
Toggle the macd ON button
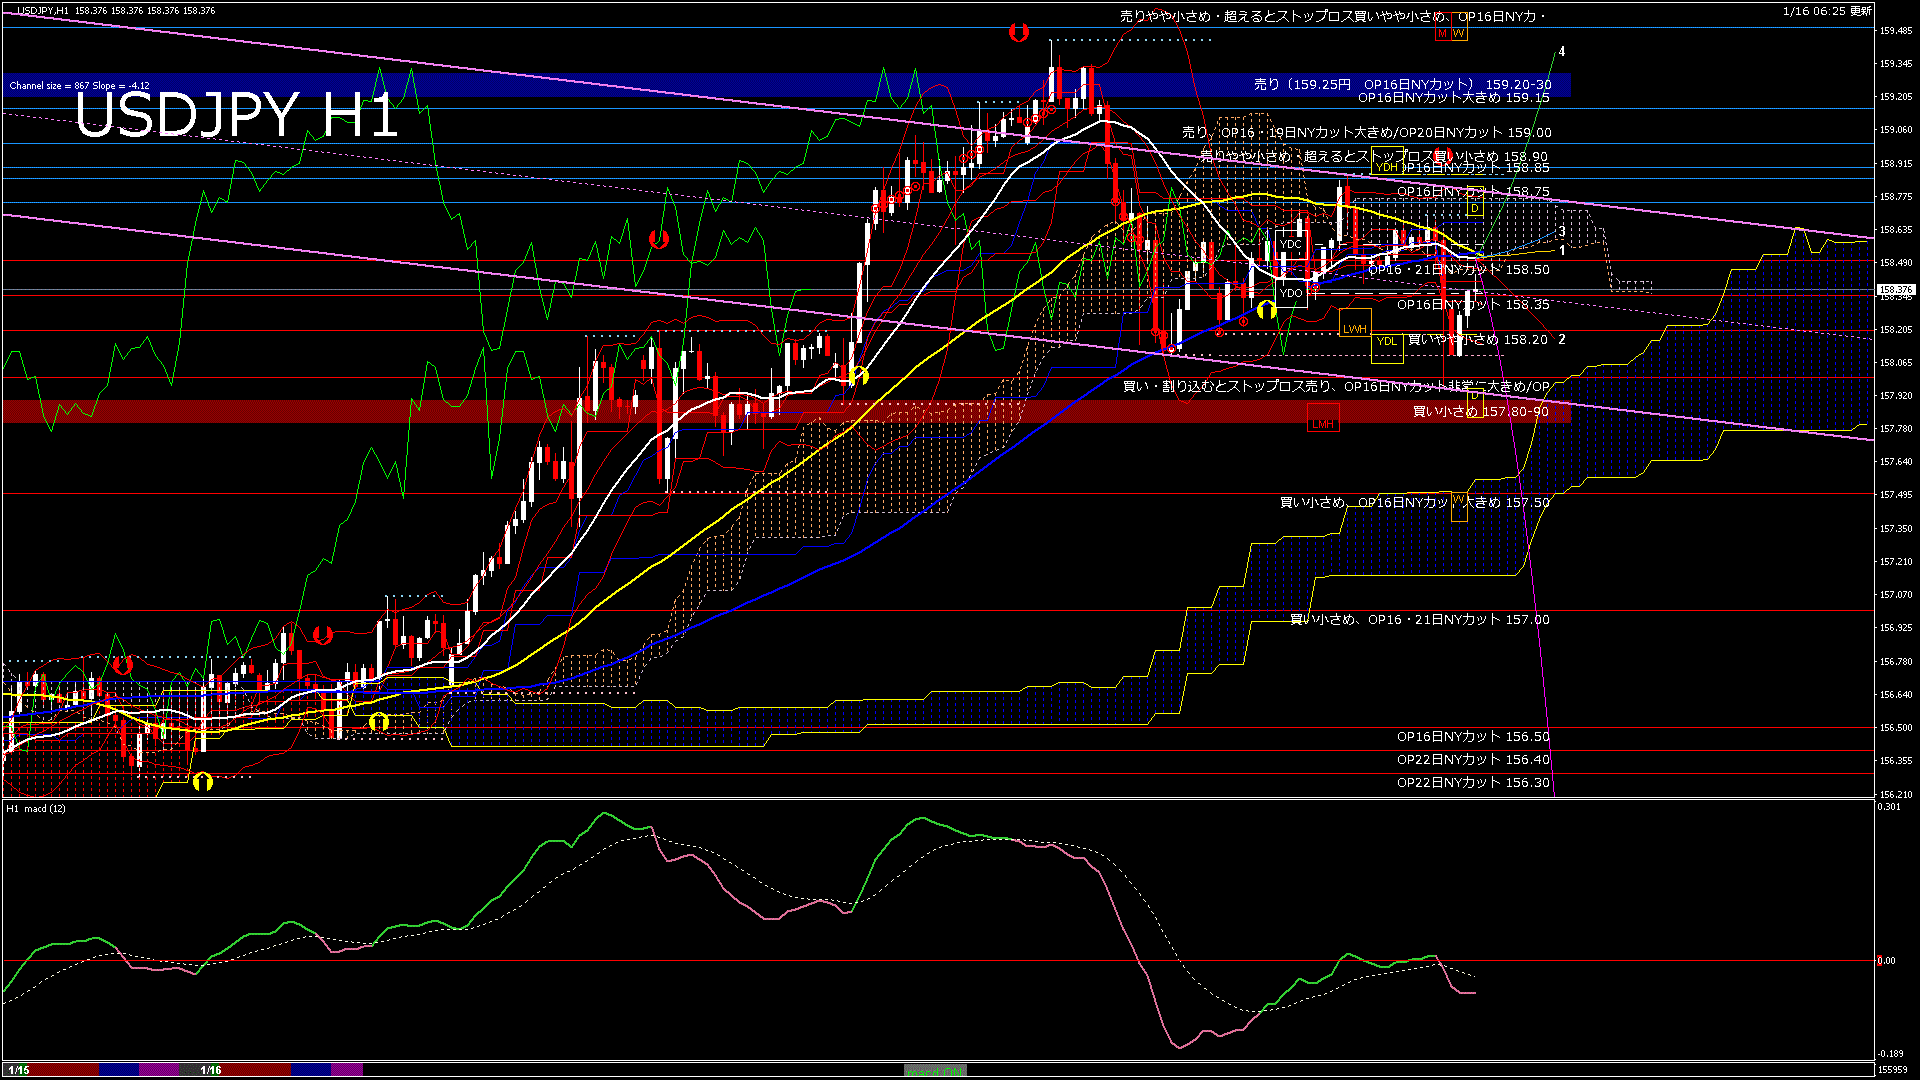935,1071
